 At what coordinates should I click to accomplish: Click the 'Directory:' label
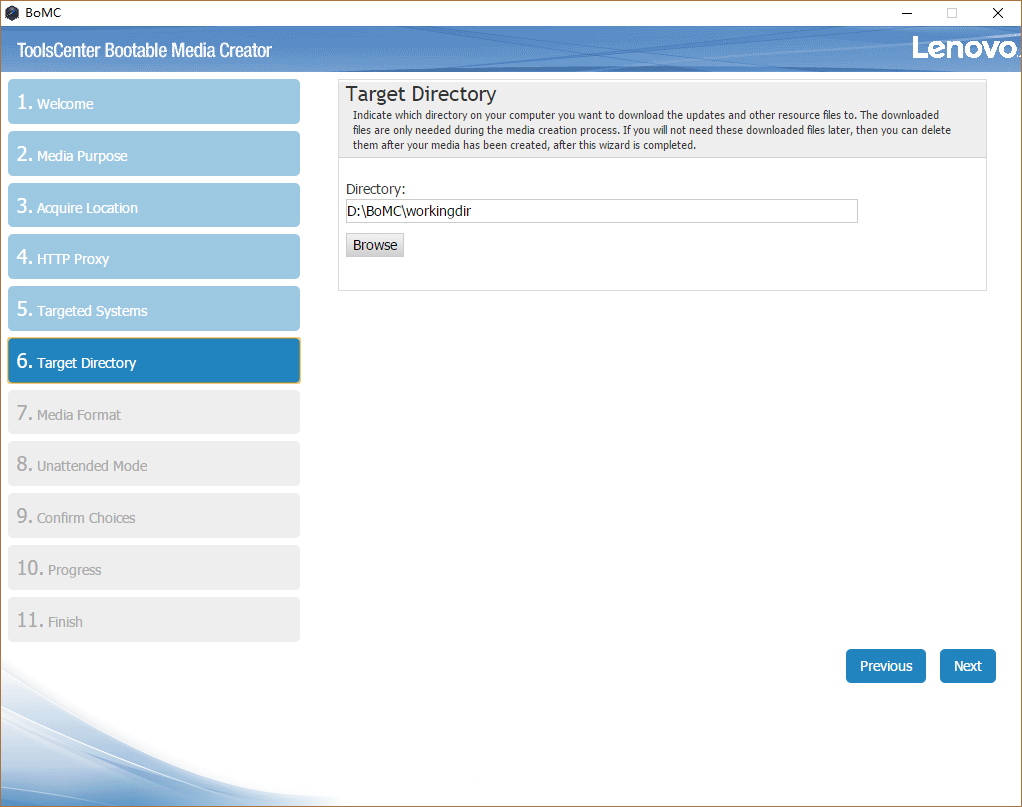point(375,189)
